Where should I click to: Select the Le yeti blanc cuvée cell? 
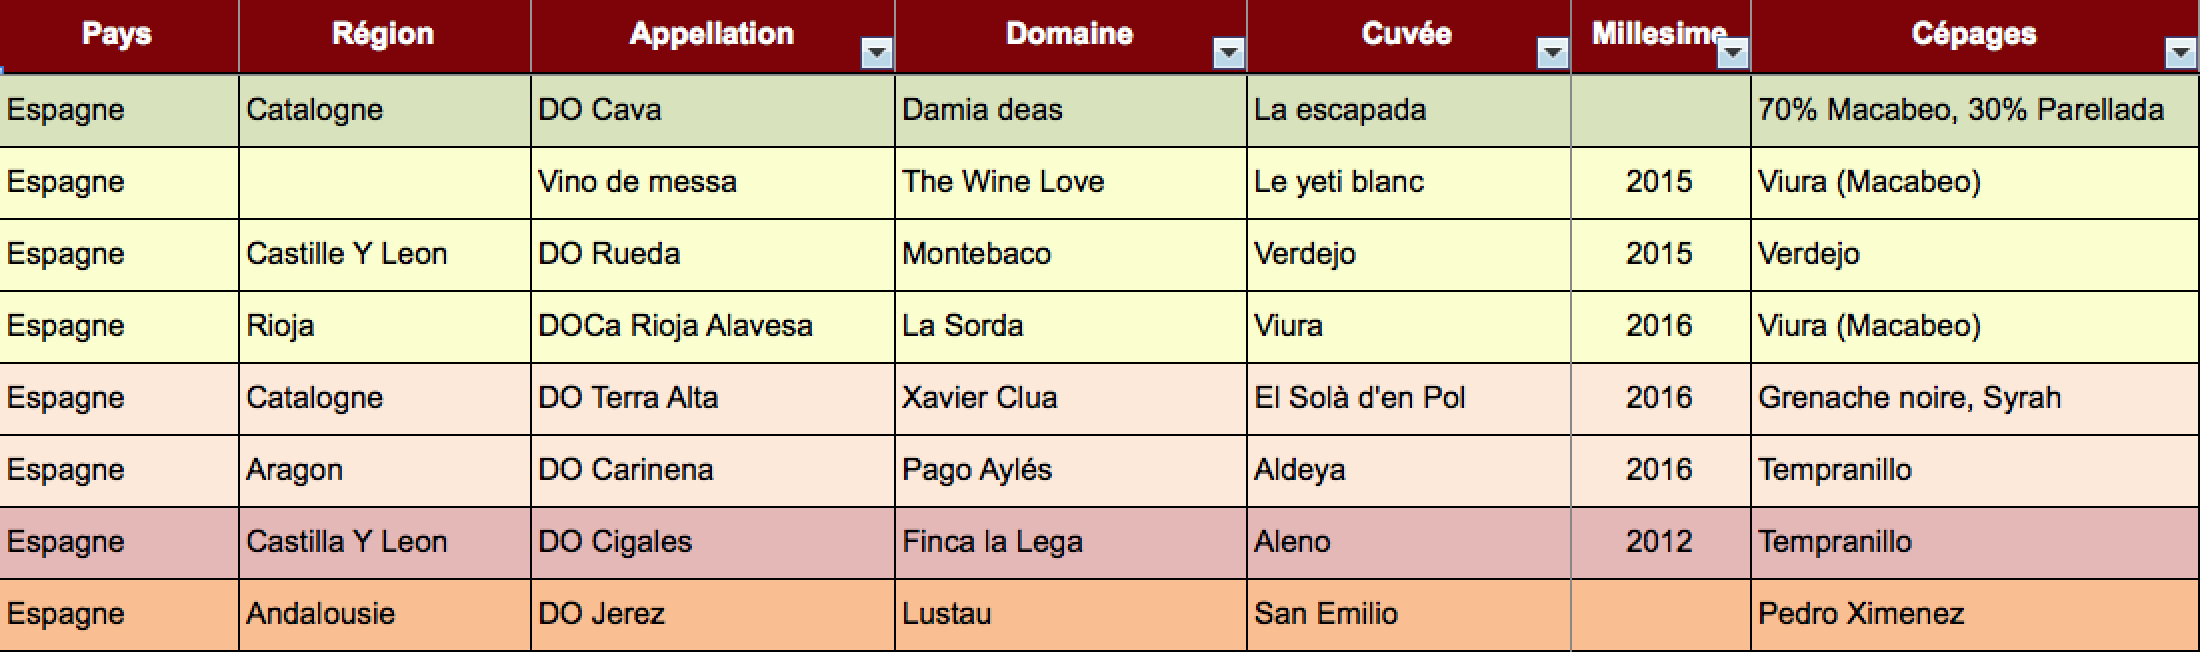pyautogui.click(x=1409, y=182)
